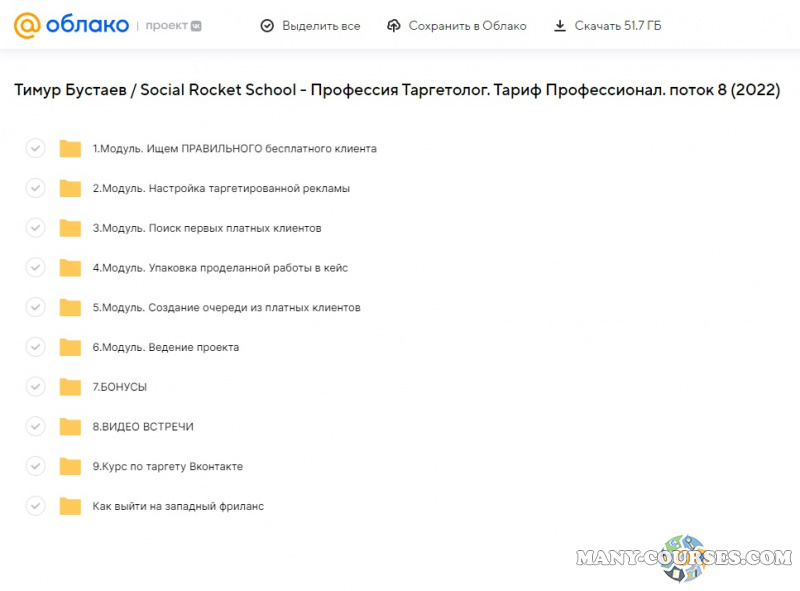Open folder icon for 6.Модуль. Ведение проекта
This screenshot has width=800, height=591.
coord(70,347)
